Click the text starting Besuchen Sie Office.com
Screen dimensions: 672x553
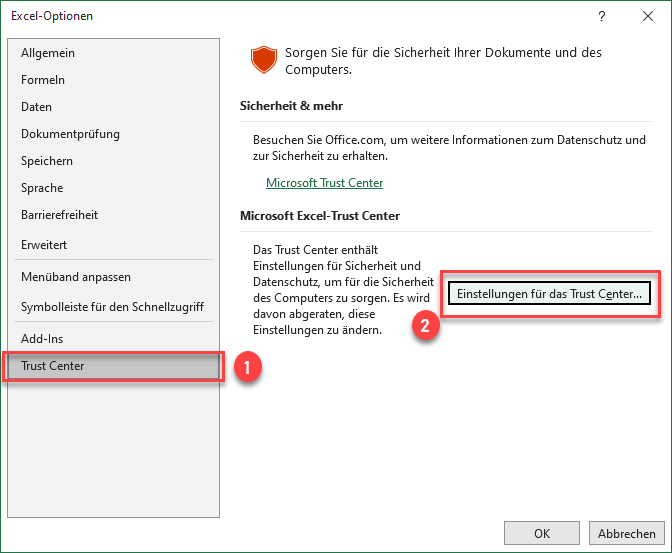(x=449, y=148)
